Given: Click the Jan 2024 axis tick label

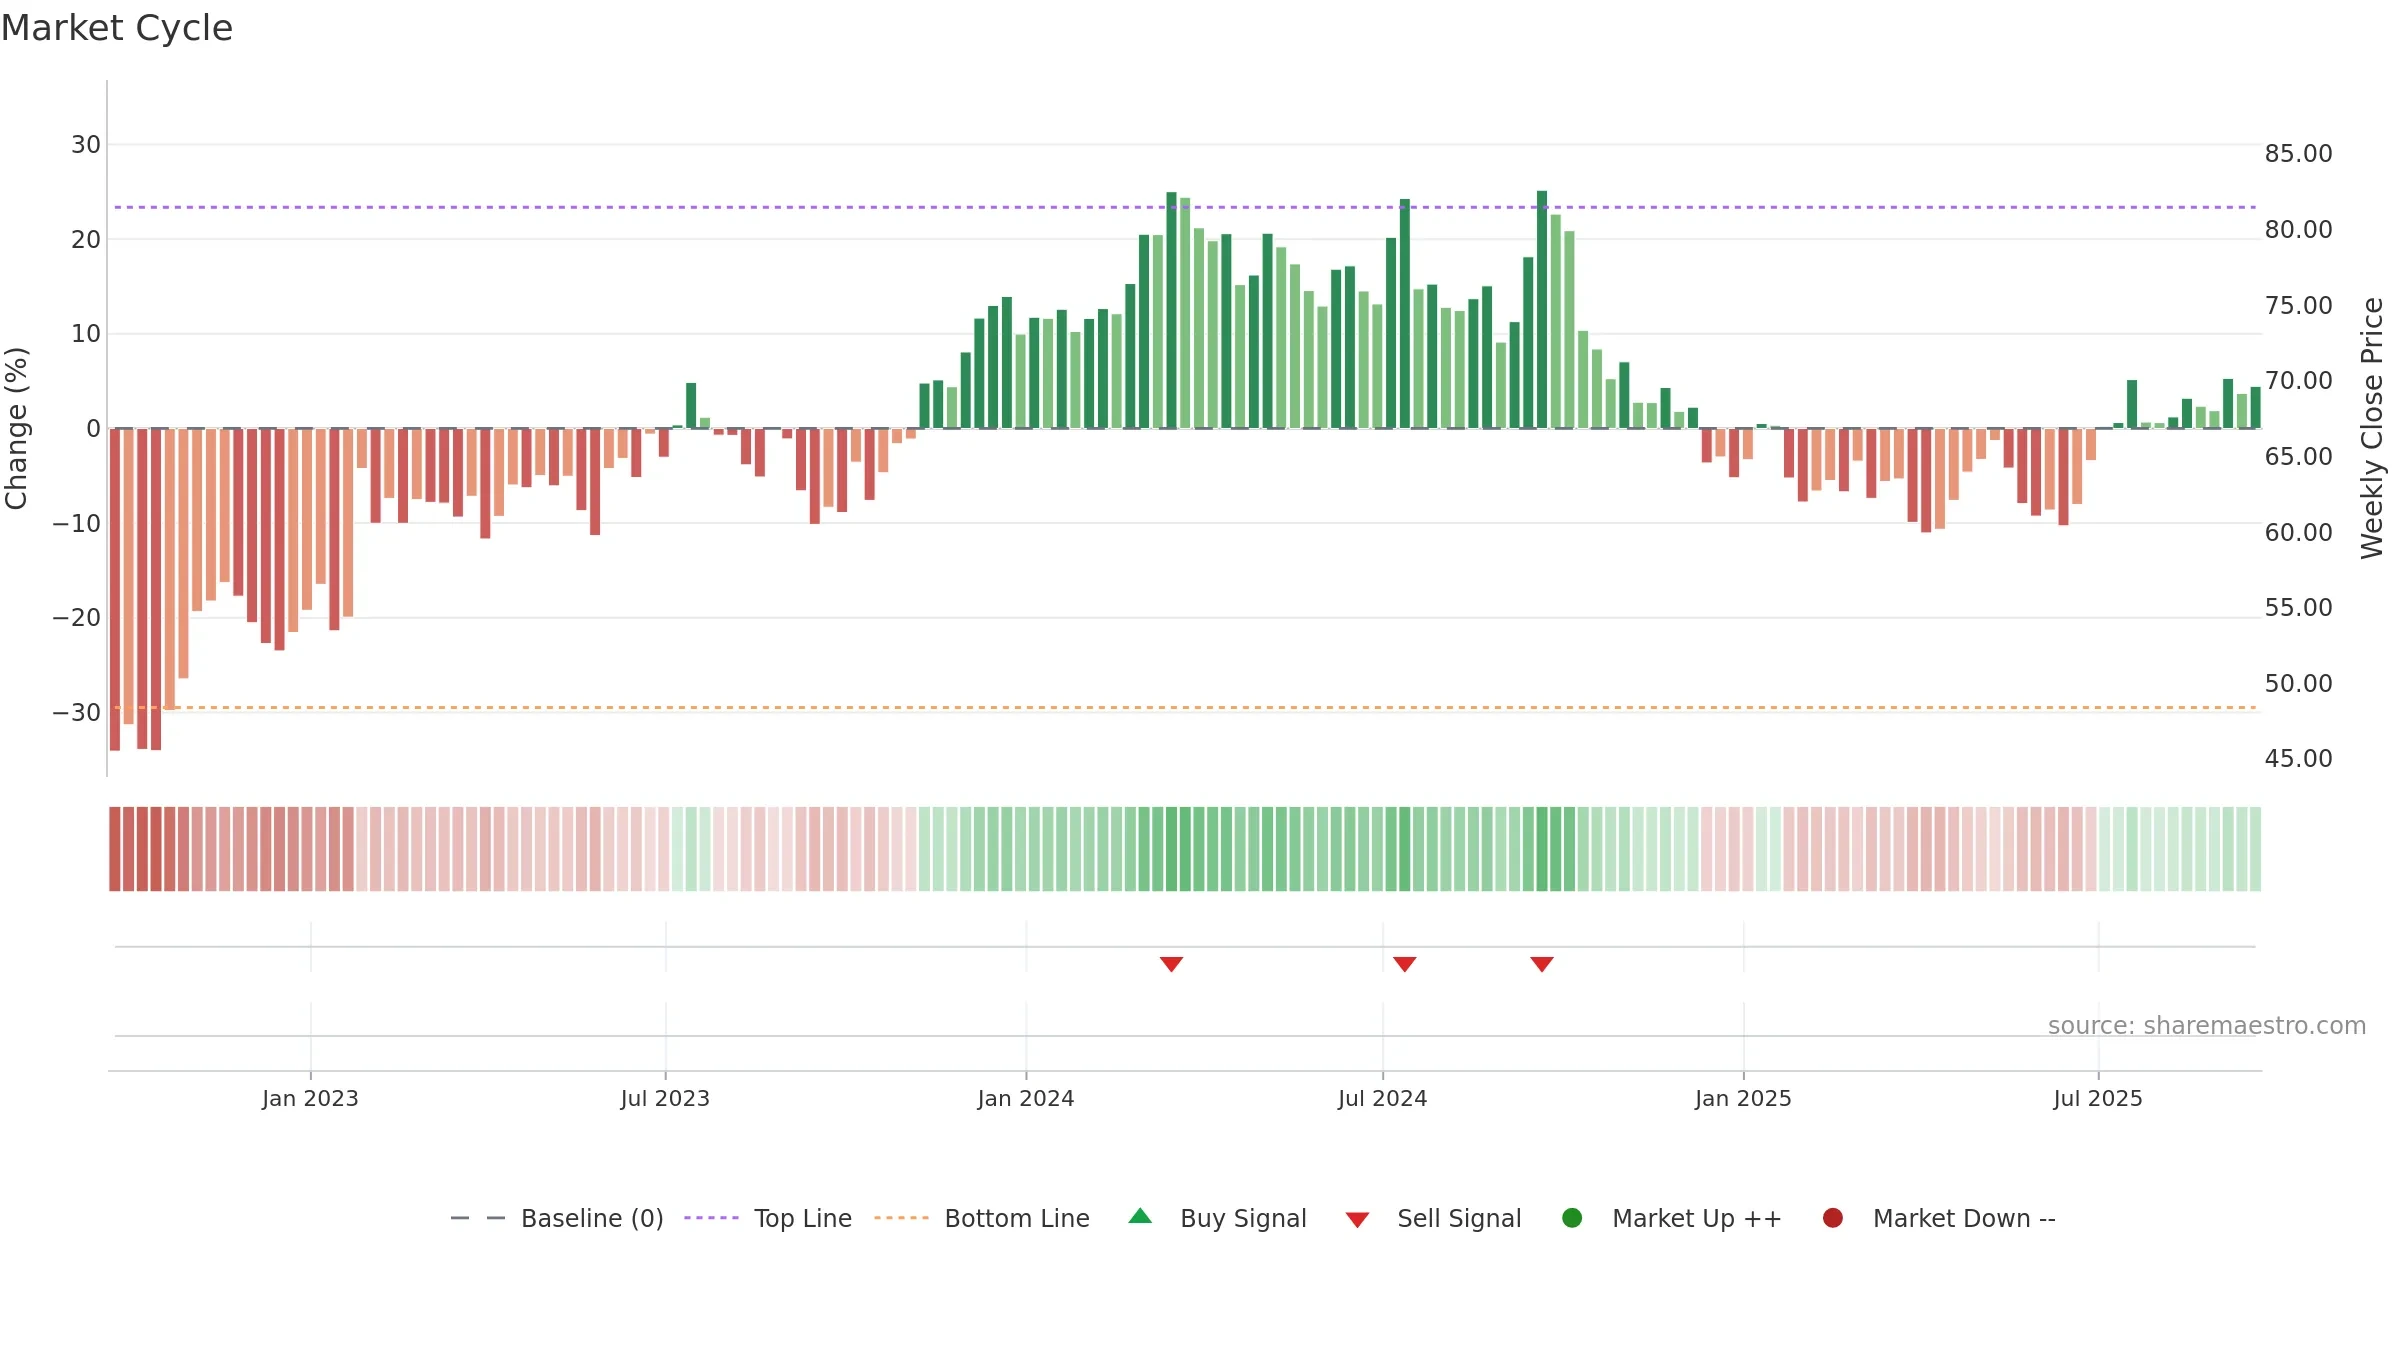Looking at the screenshot, I should (x=1026, y=1099).
